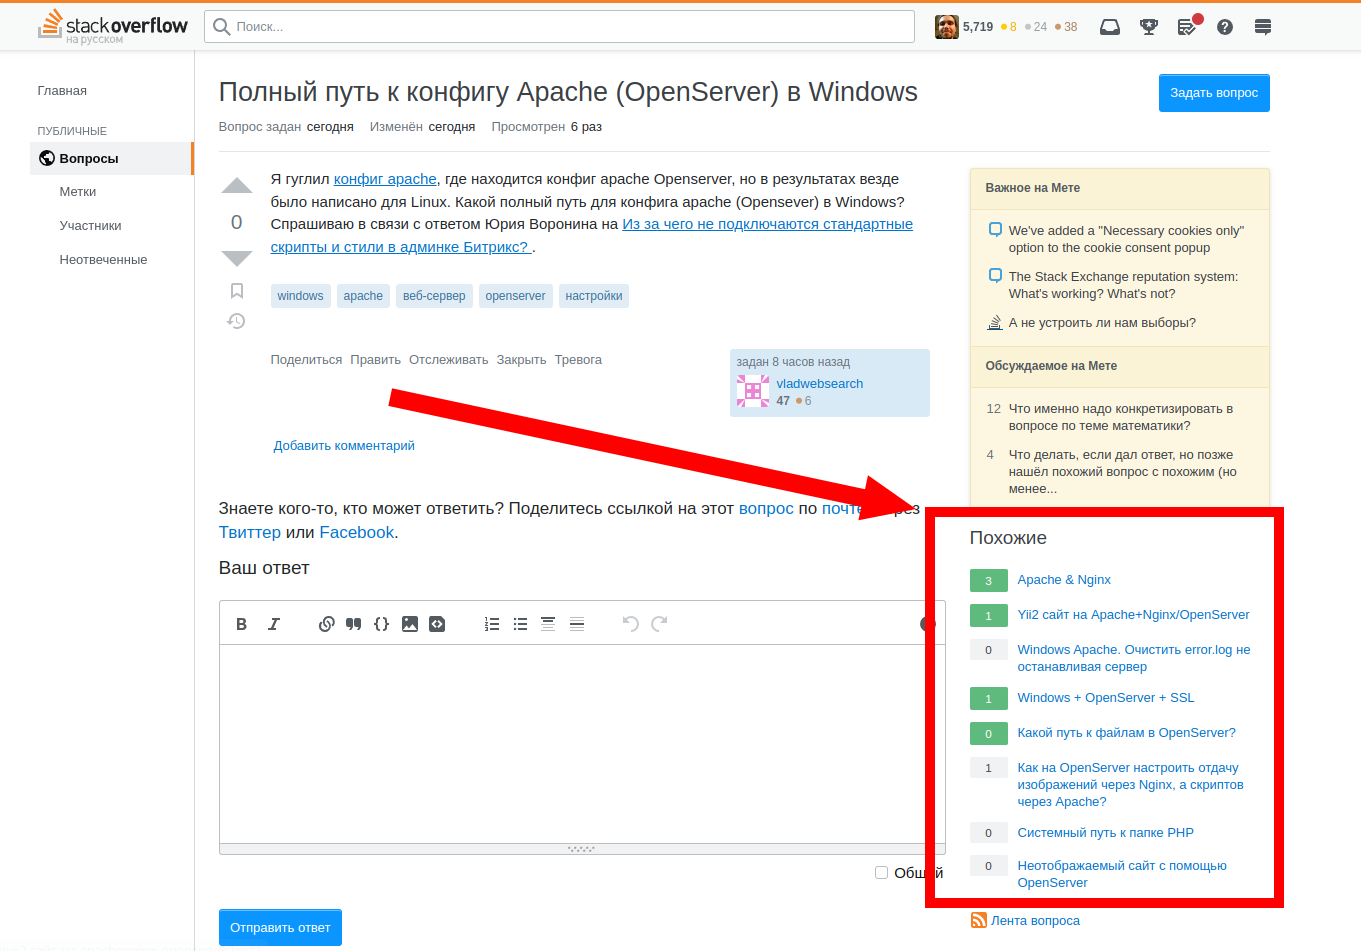Insert an image in editor
1361x951 pixels.
(410, 624)
